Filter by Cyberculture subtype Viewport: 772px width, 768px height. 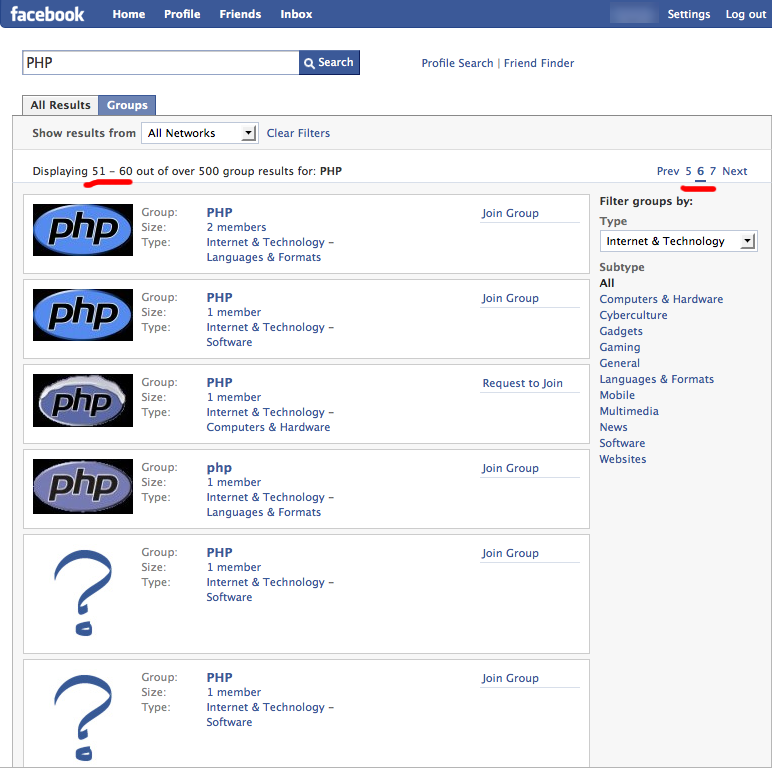point(633,315)
